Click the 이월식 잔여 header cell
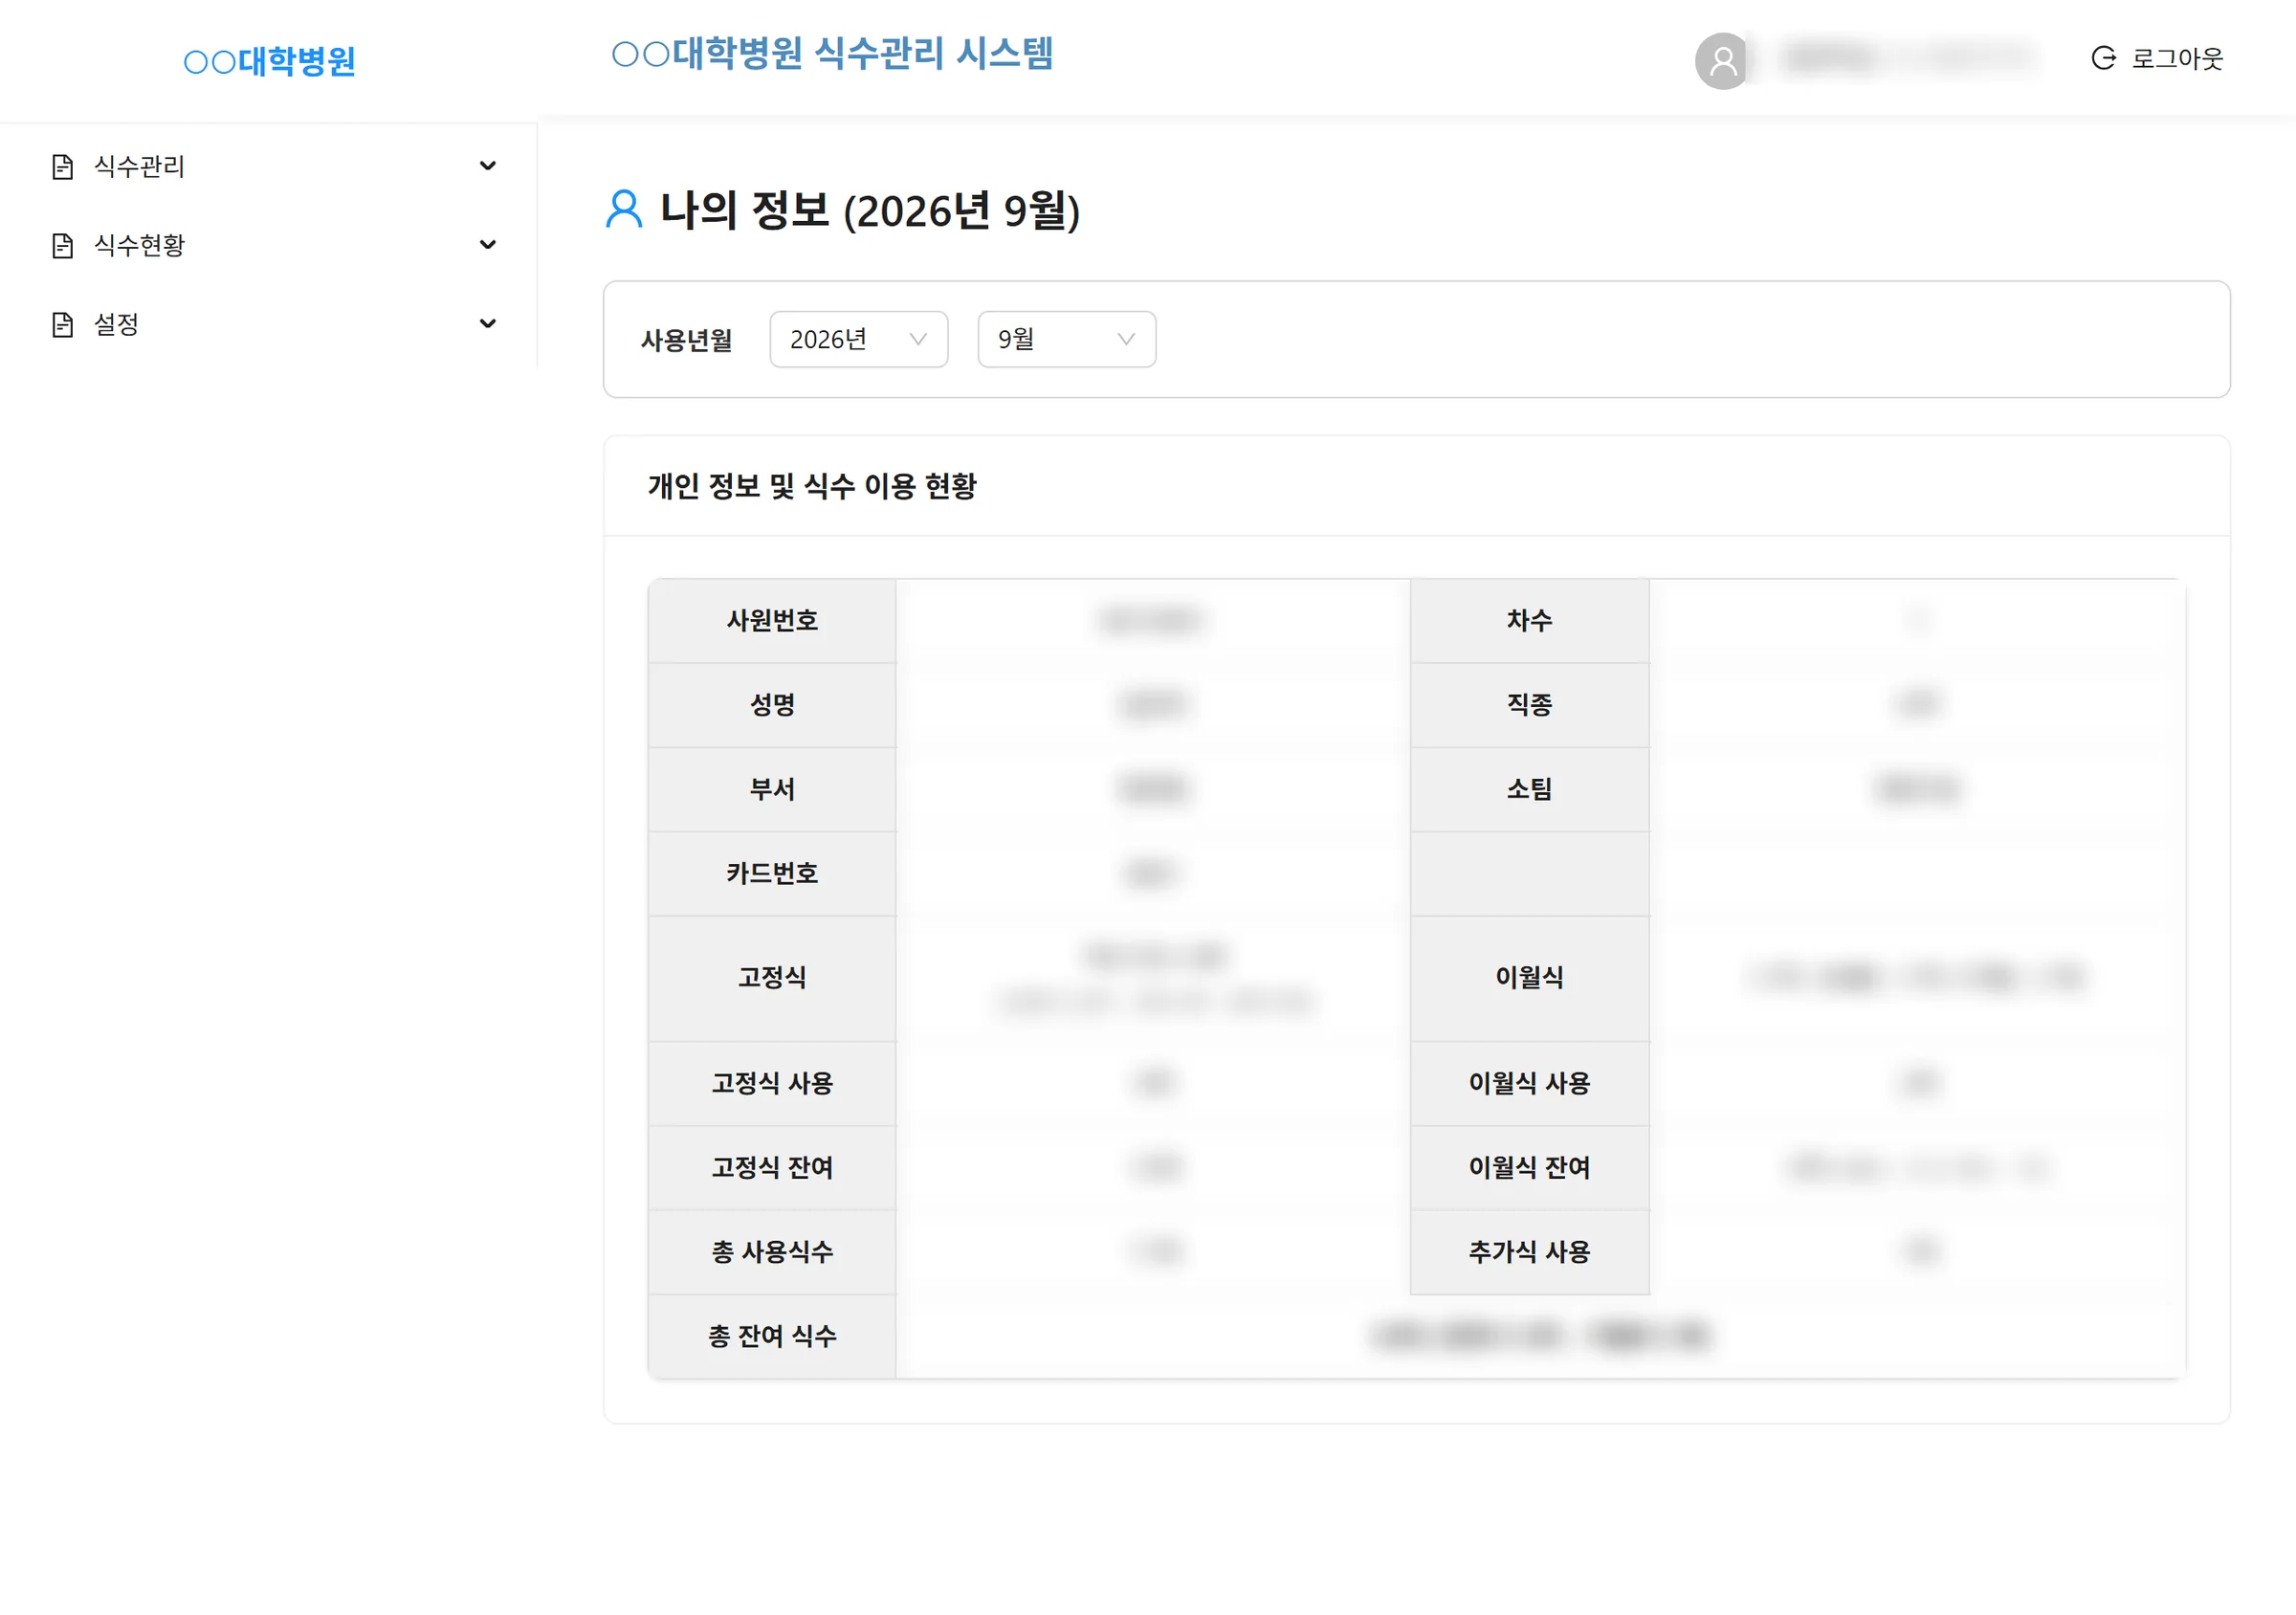This screenshot has height=1615, width=2296. click(1530, 1168)
